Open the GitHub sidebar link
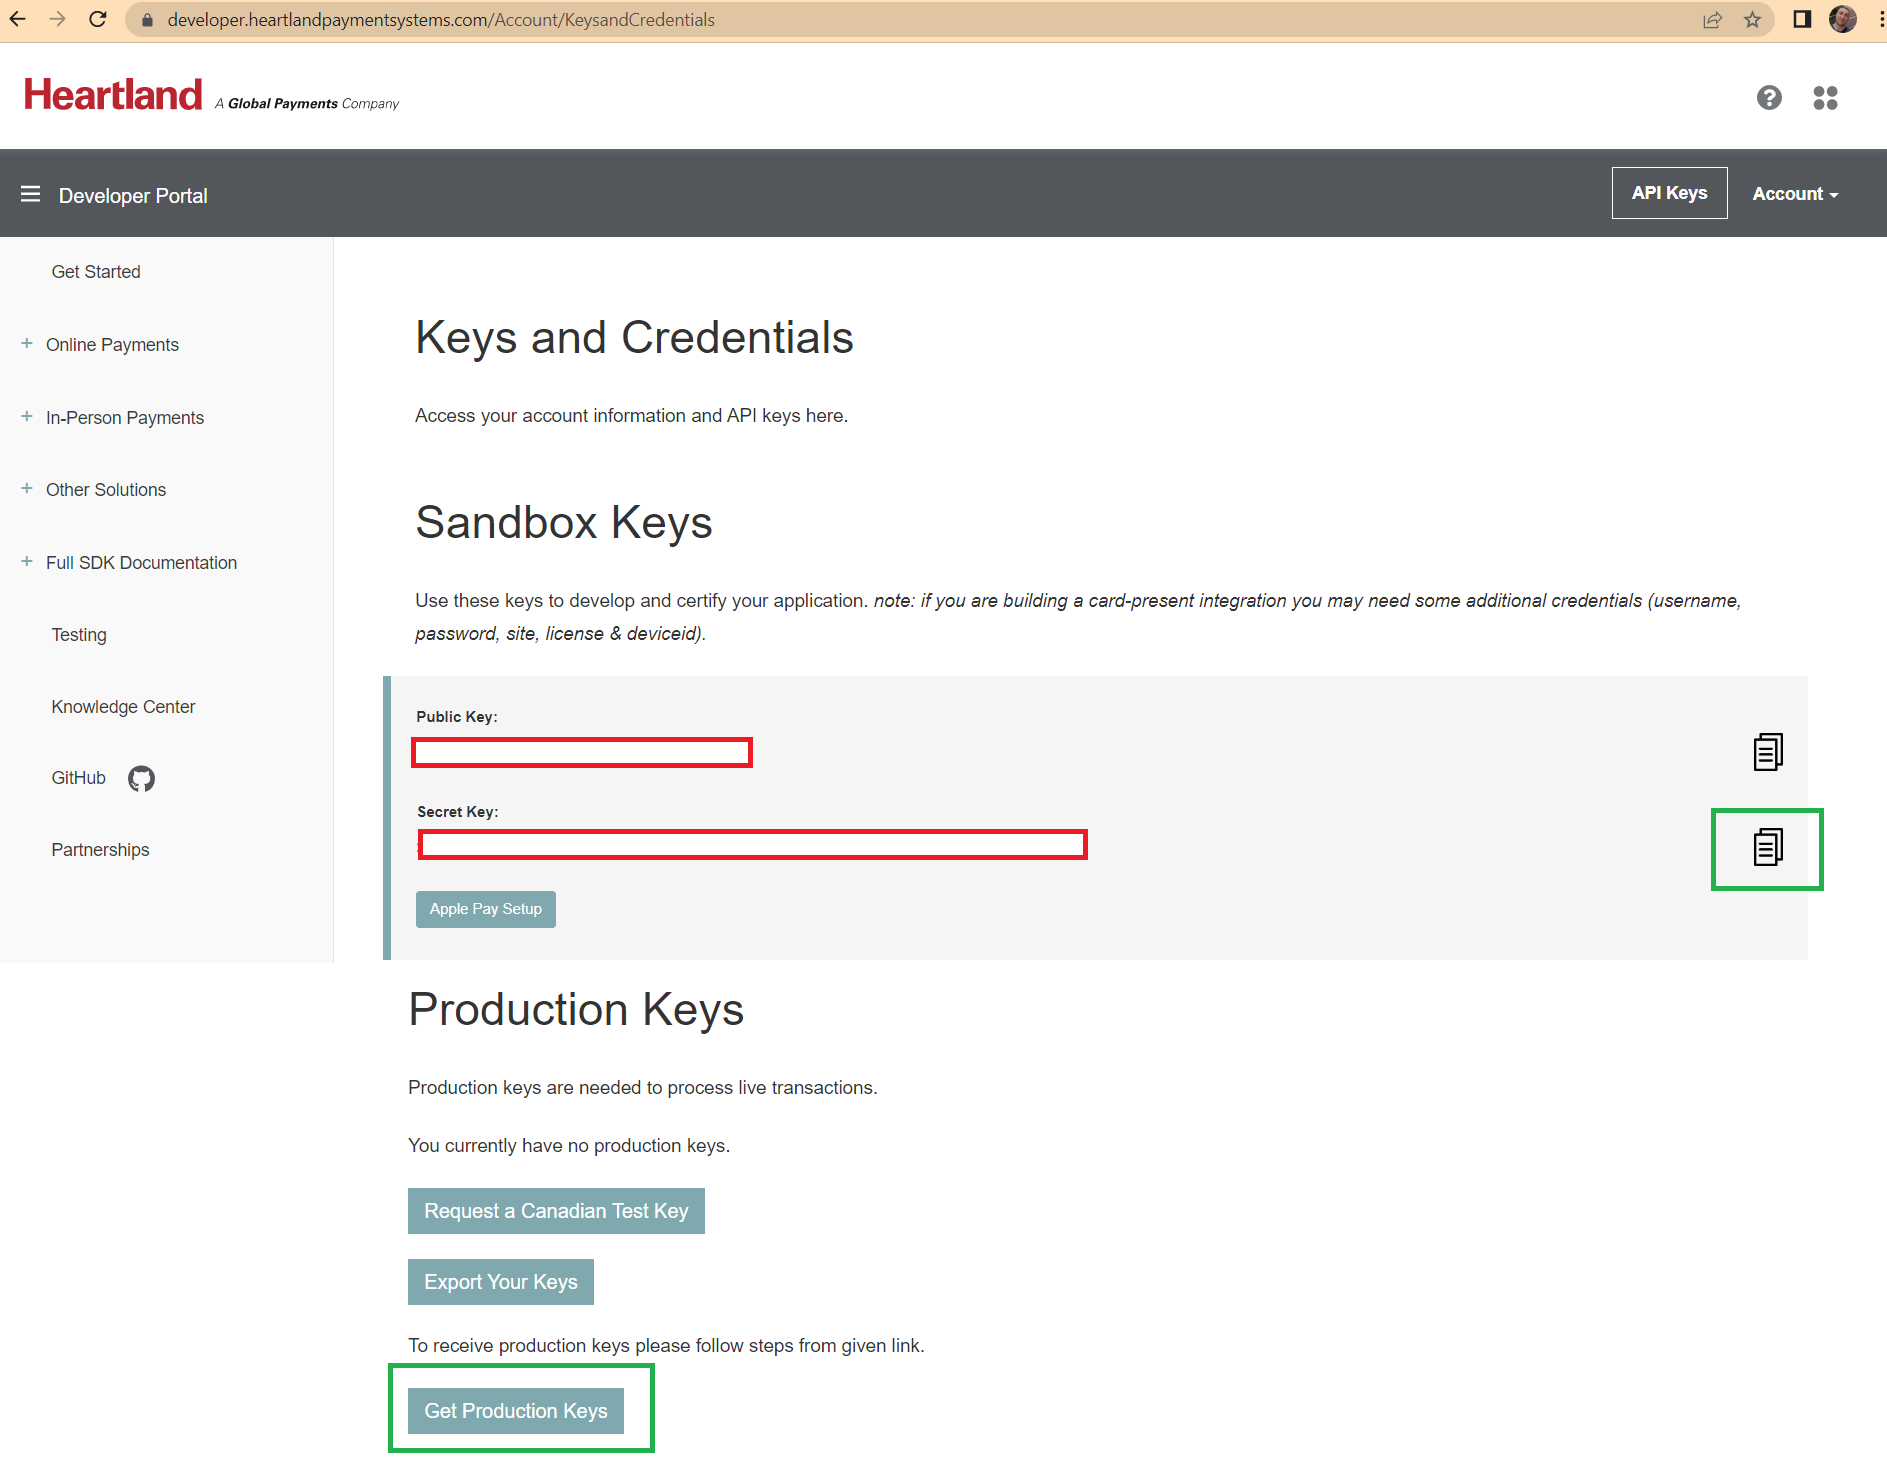The height and width of the screenshot is (1475, 1887). click(x=78, y=778)
